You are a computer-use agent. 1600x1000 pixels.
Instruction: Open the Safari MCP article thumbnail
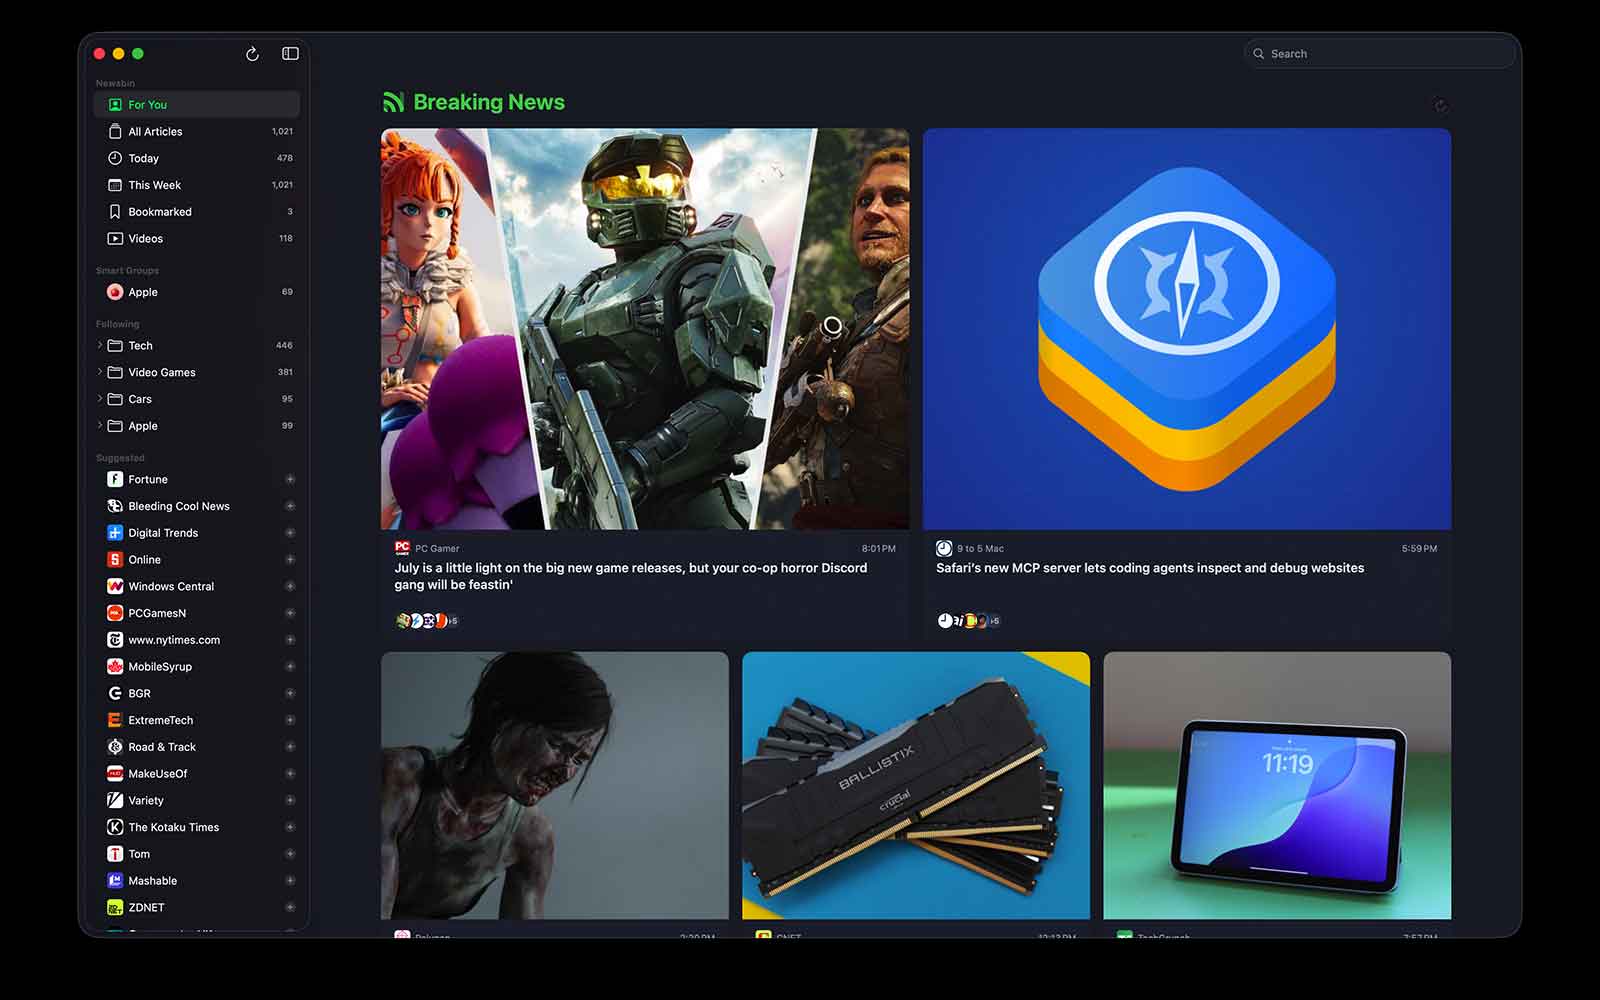click(1187, 329)
